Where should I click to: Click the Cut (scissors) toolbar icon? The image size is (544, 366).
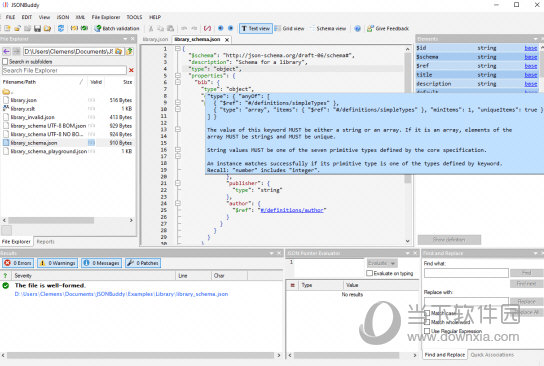(151, 28)
